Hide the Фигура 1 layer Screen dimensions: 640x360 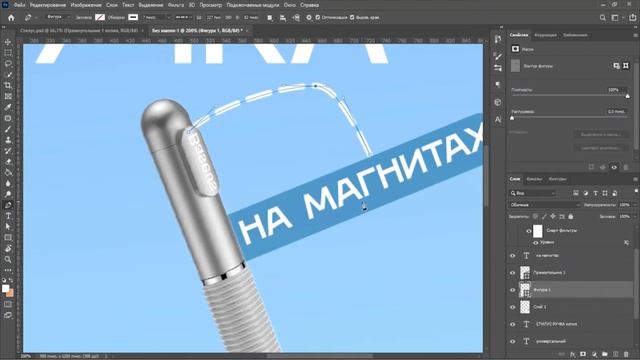[x=513, y=290]
